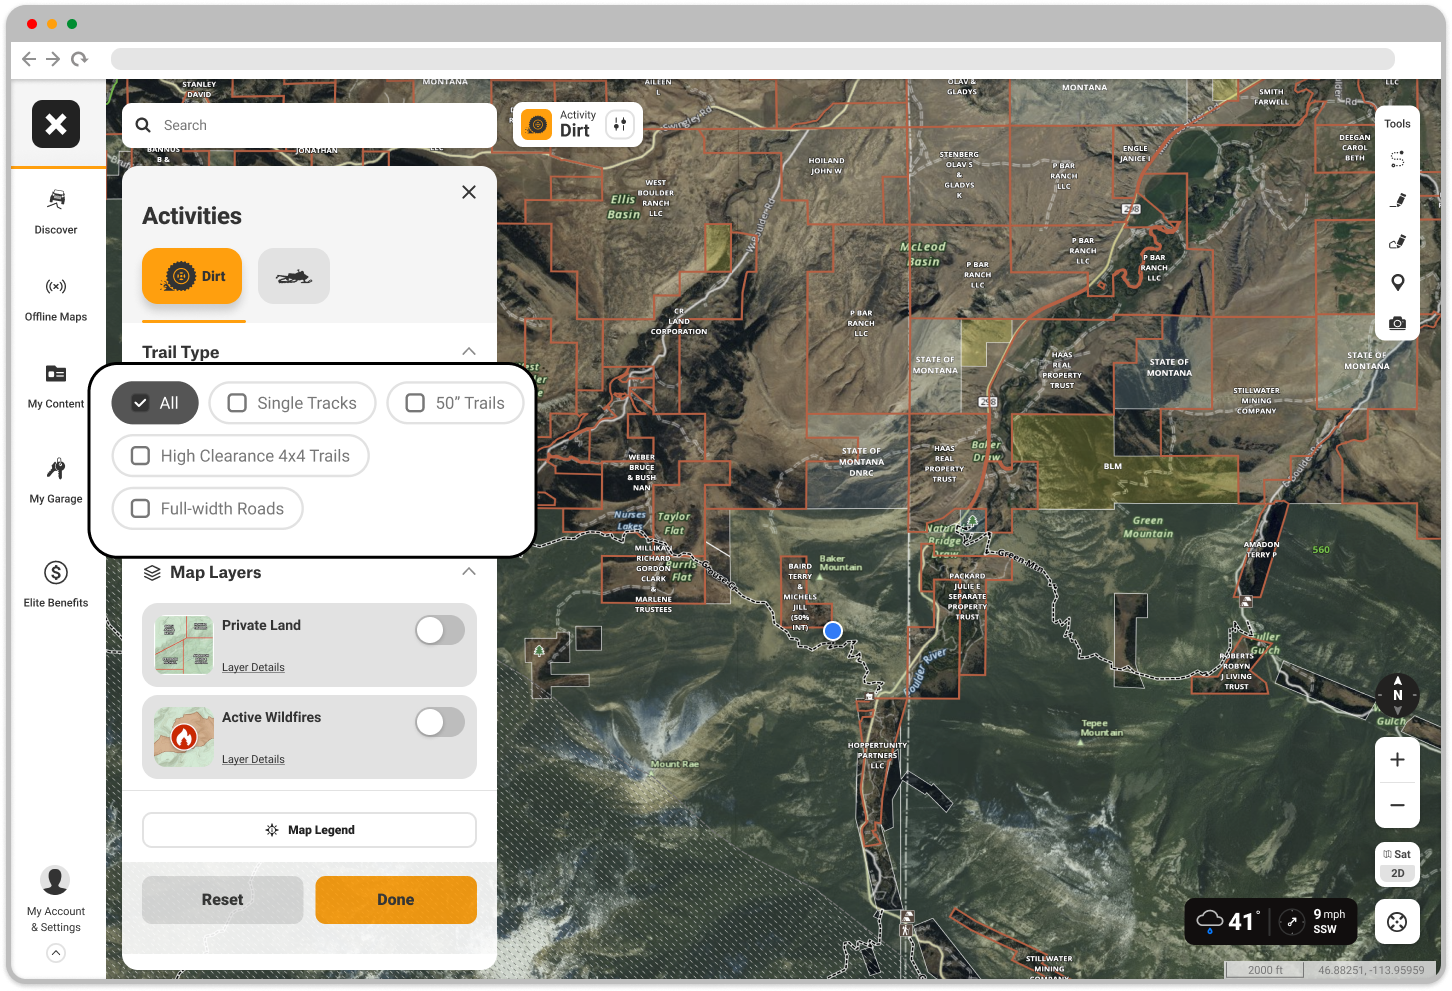
Task: Click the wind direction indicator
Action: pos(1292,922)
